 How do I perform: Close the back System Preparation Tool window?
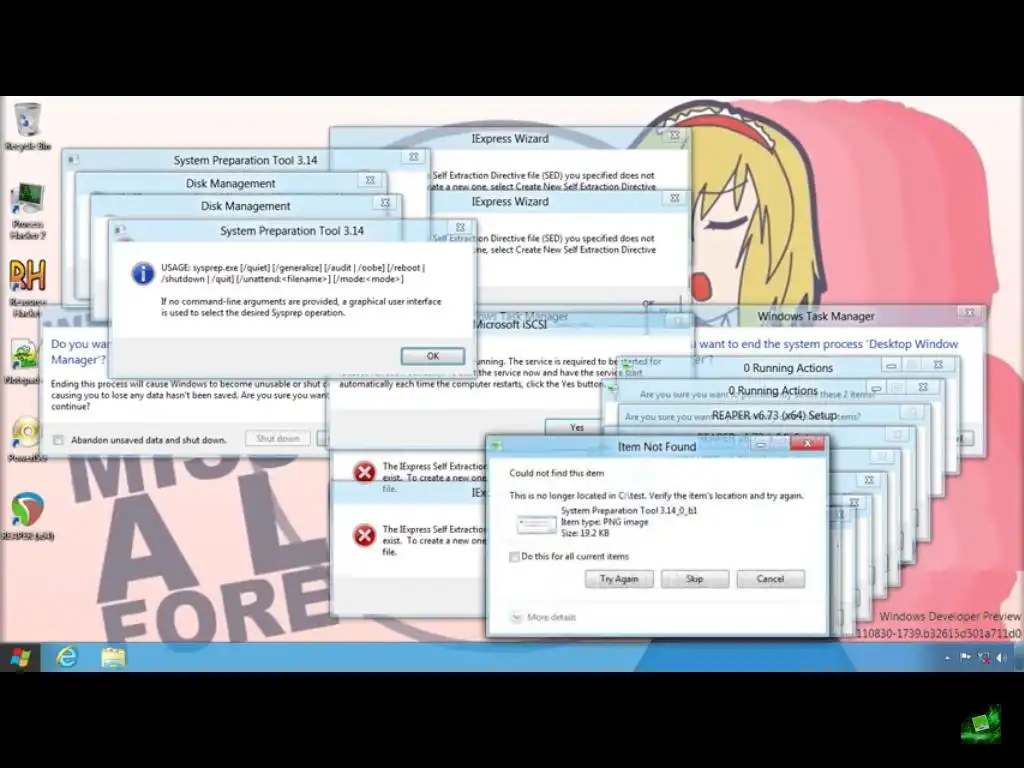click(413, 157)
